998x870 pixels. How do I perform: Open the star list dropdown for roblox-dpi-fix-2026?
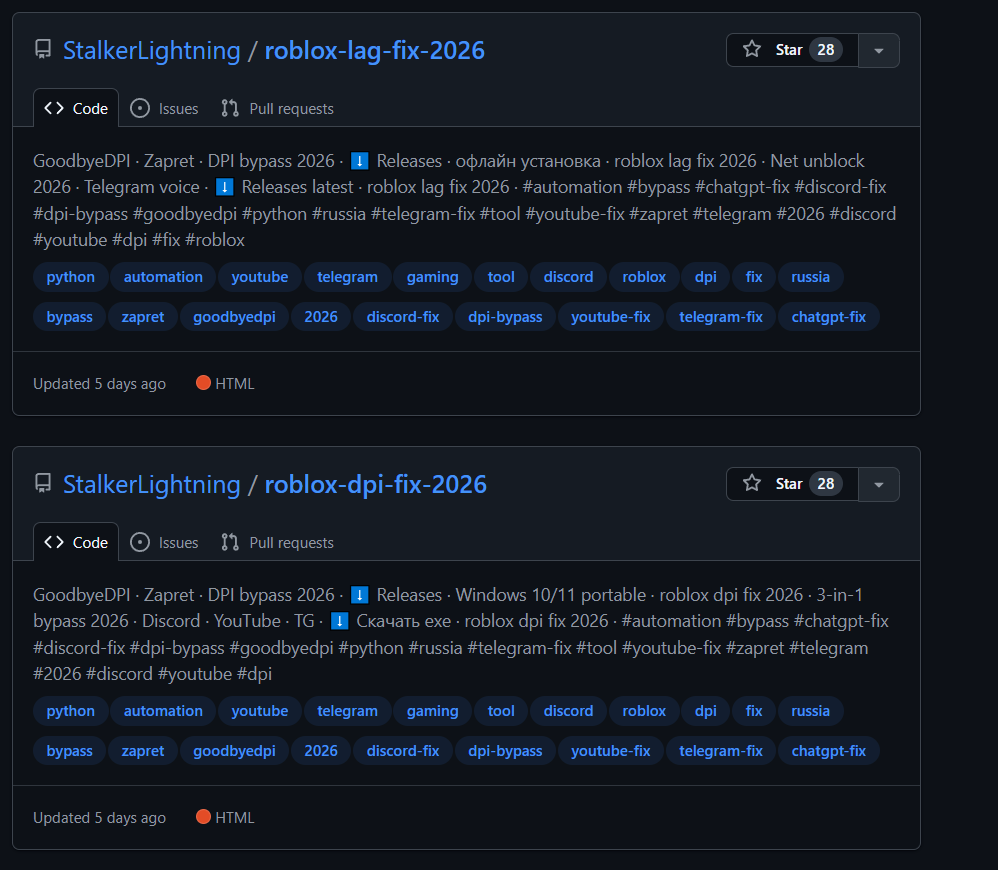point(878,484)
